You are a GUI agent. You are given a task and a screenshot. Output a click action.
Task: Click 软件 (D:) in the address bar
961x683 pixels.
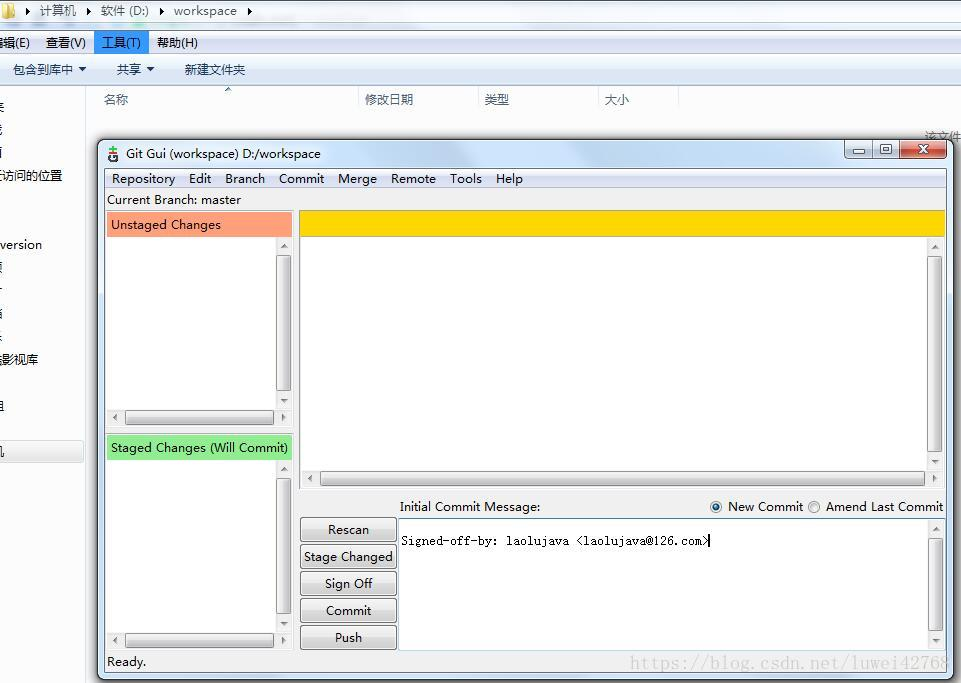point(125,11)
